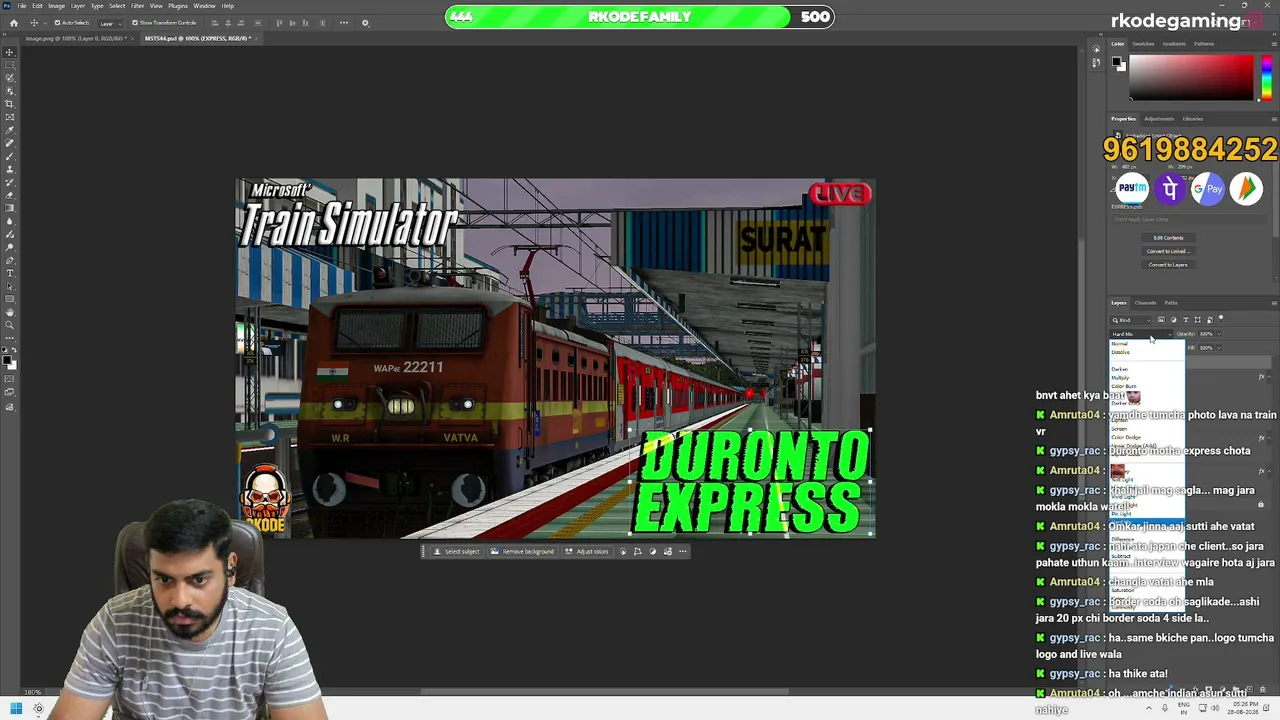The width and height of the screenshot is (1280, 720).
Task: Click Convert to Linked button
Action: point(1168,251)
